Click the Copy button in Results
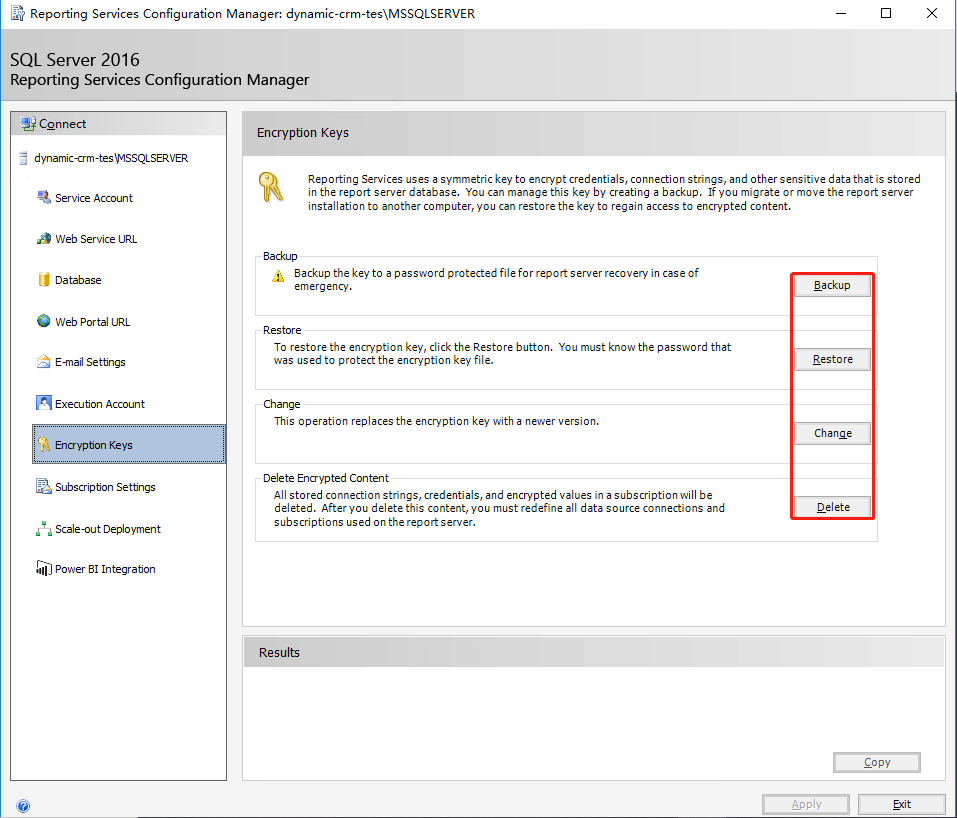957x818 pixels. tap(876, 762)
